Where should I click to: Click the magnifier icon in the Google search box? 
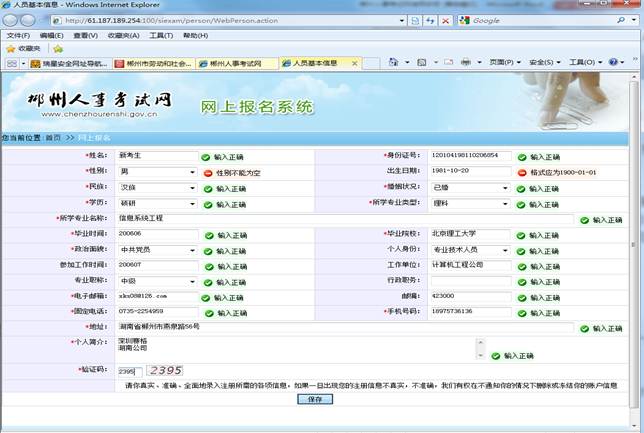[621, 20]
